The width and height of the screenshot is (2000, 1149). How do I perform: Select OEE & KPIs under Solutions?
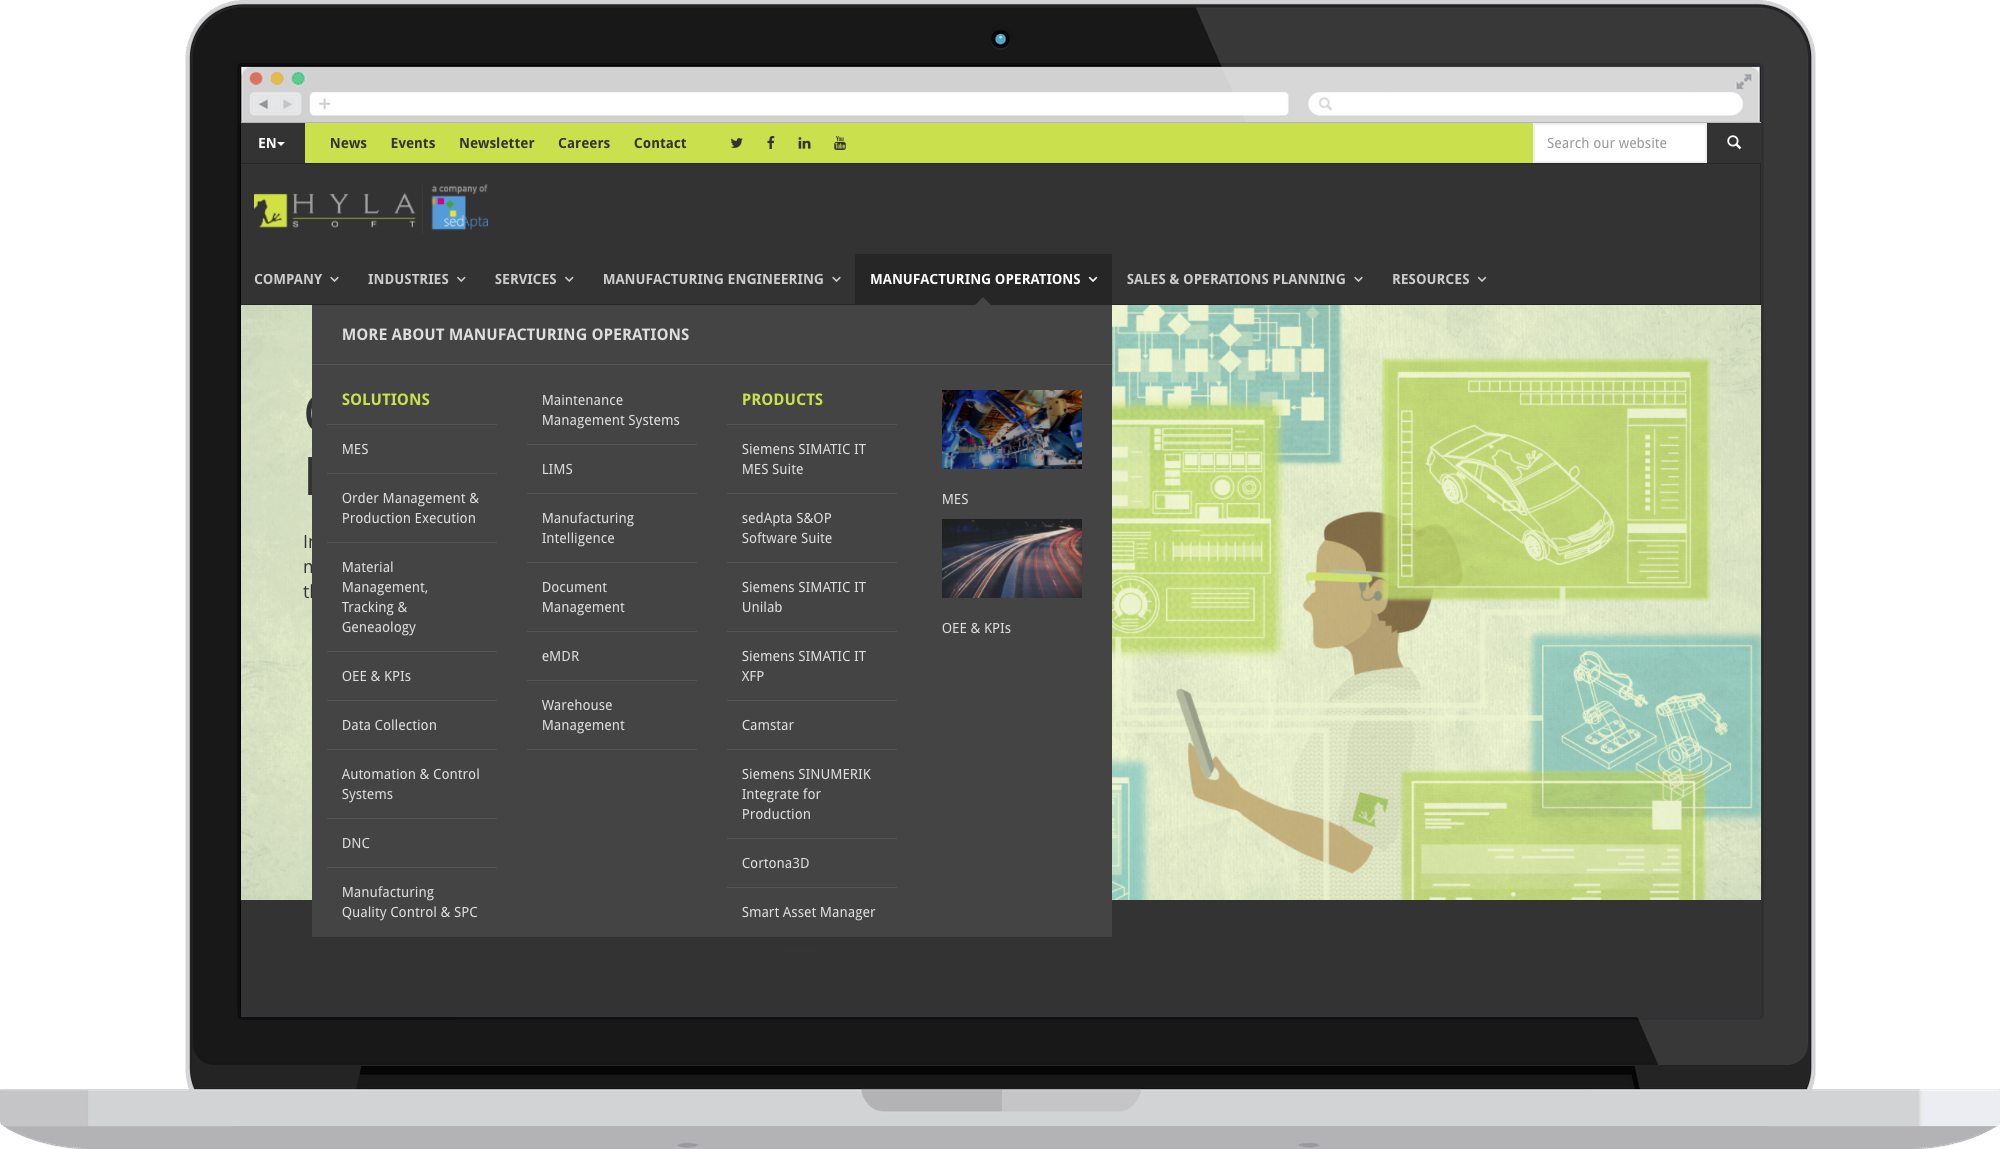click(x=376, y=676)
